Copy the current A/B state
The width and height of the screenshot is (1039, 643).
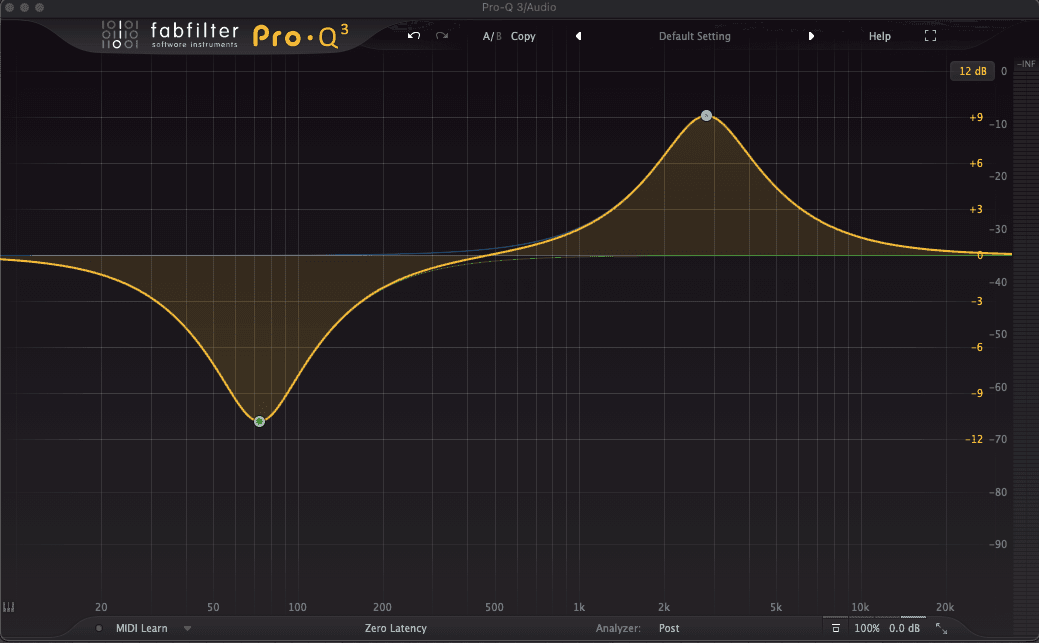(523, 36)
